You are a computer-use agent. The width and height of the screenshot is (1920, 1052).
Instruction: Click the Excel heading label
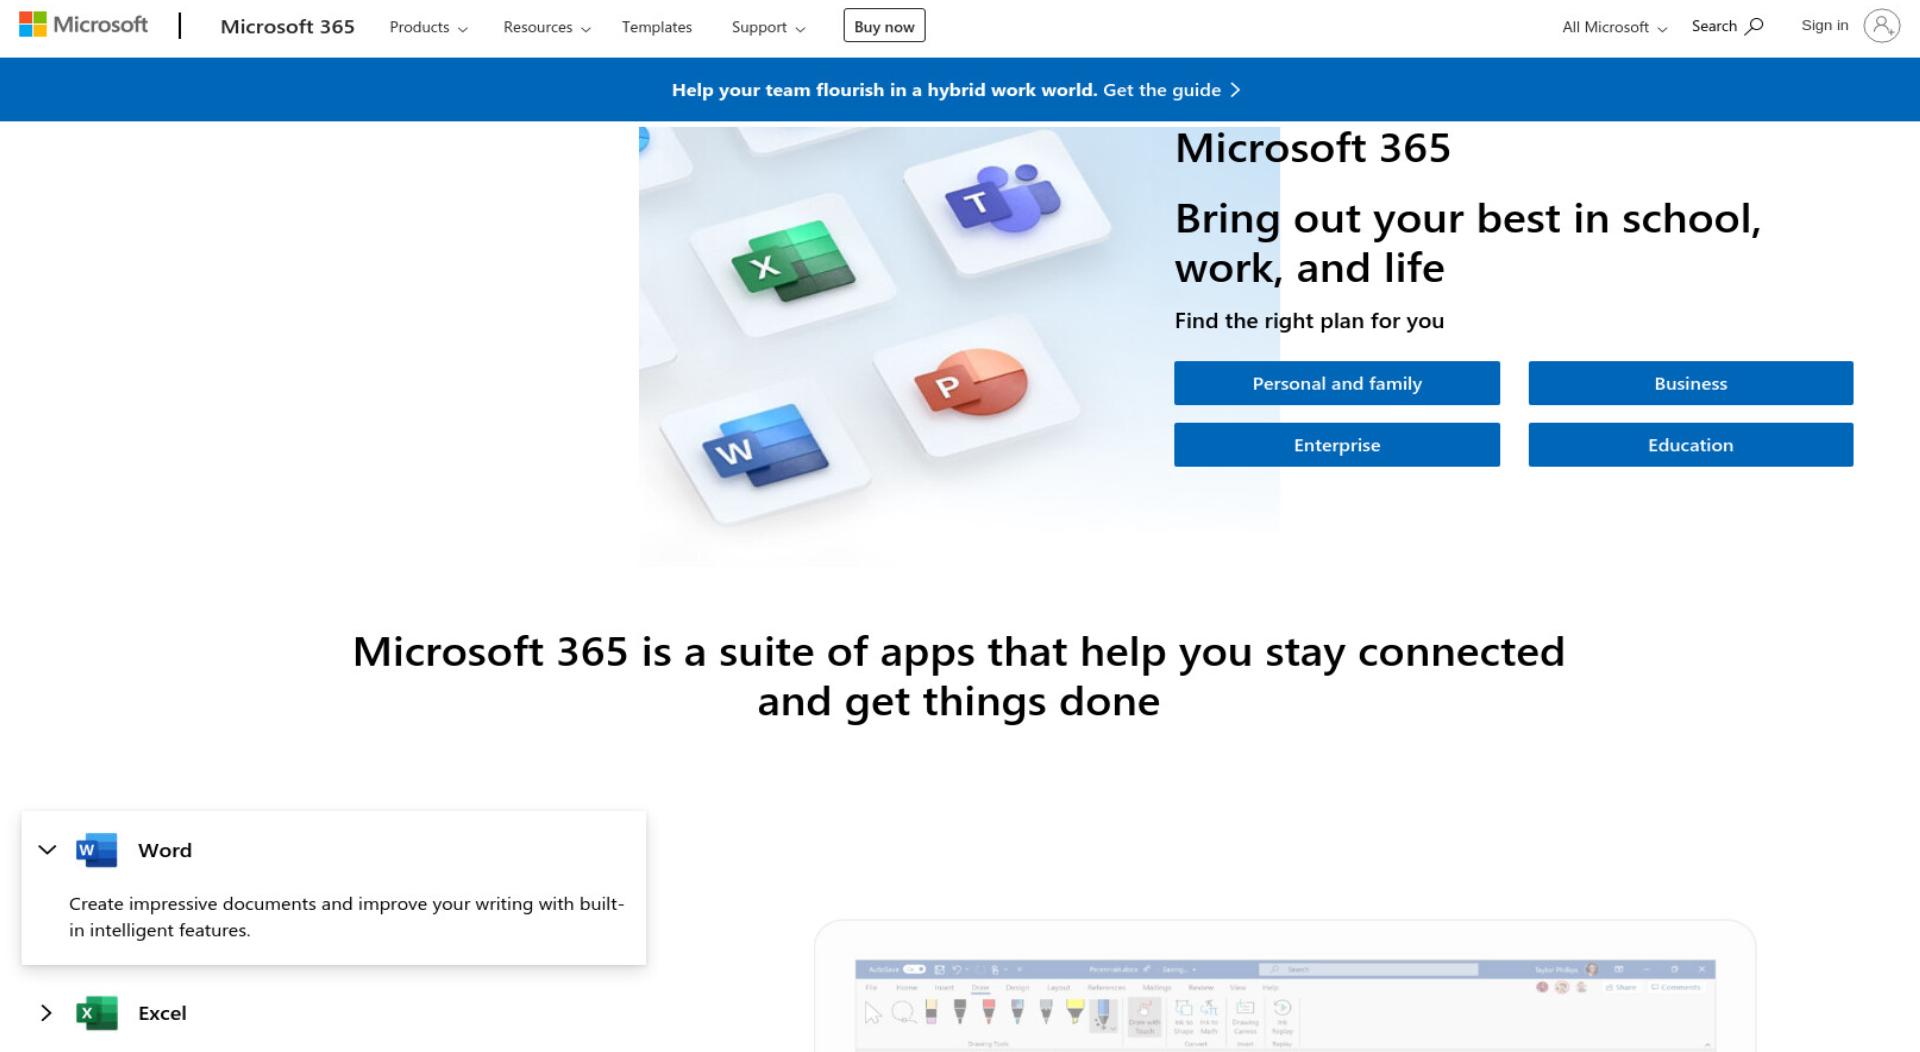coord(162,1013)
